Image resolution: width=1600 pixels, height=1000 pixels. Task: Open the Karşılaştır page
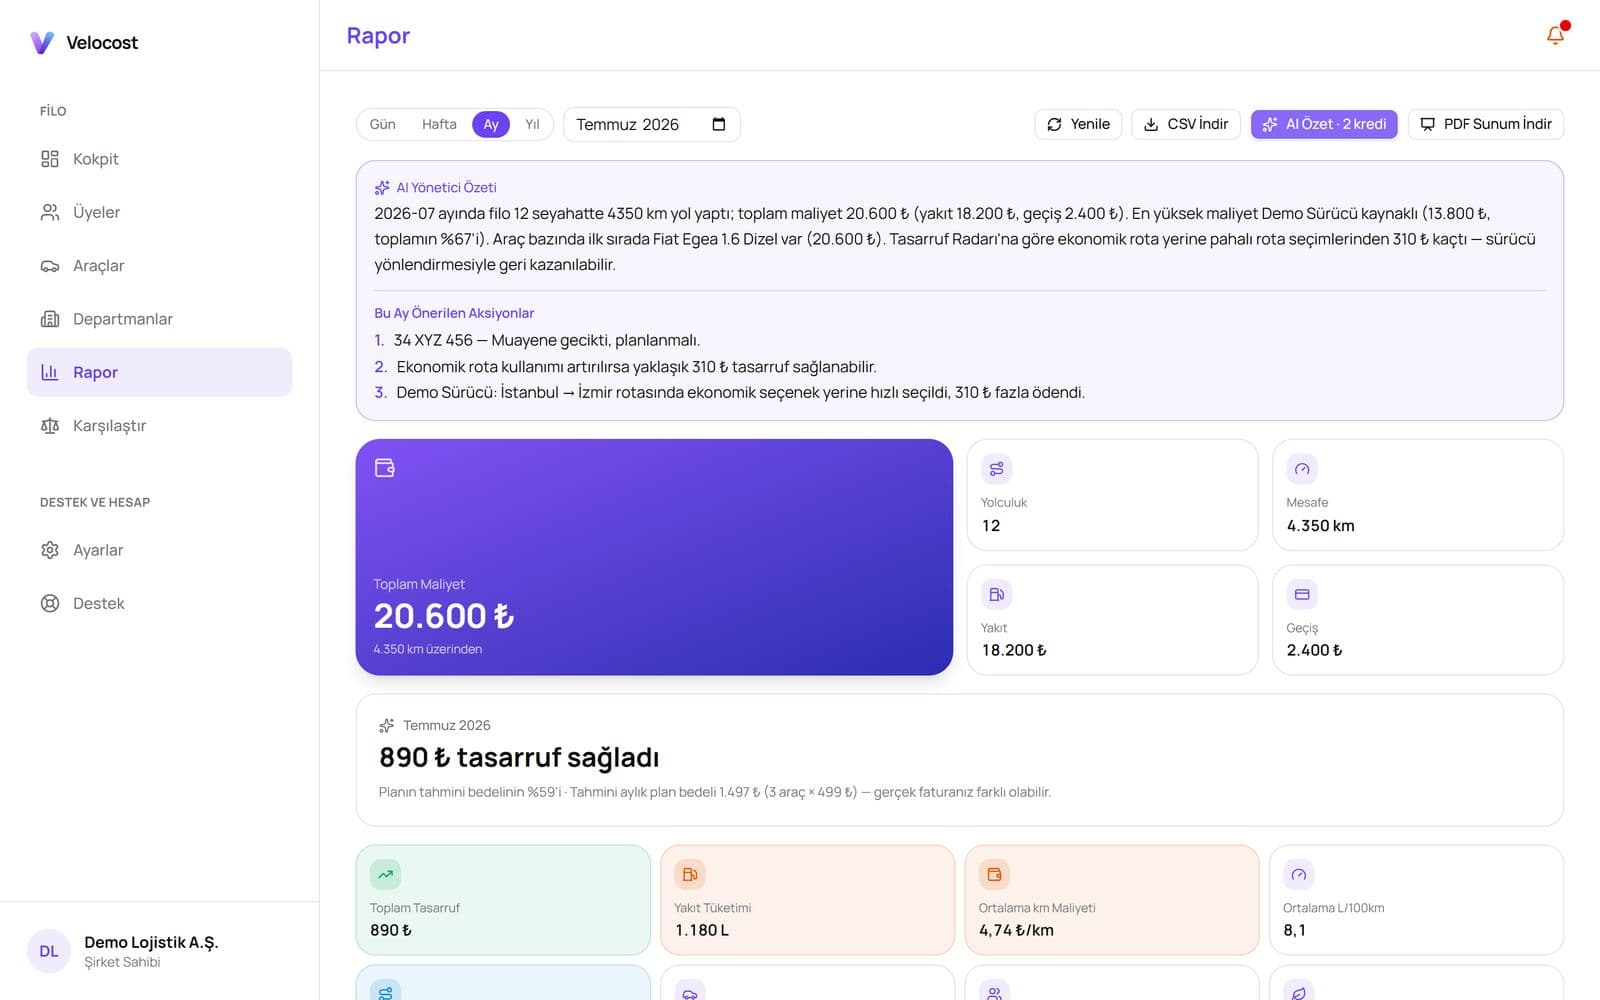coord(159,426)
